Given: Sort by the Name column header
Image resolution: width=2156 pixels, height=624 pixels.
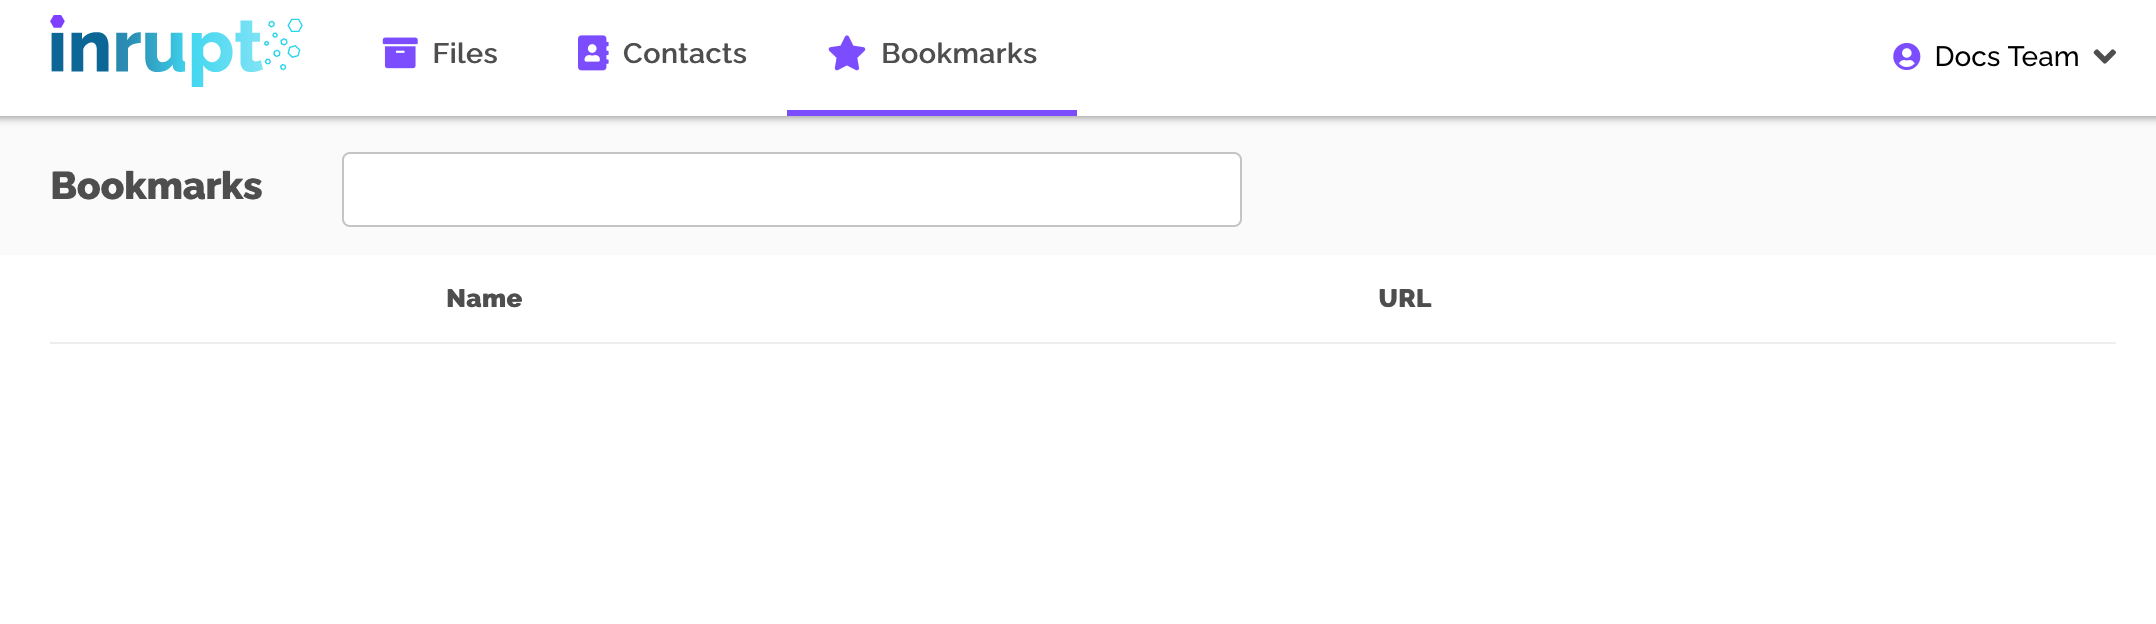Looking at the screenshot, I should click(484, 298).
